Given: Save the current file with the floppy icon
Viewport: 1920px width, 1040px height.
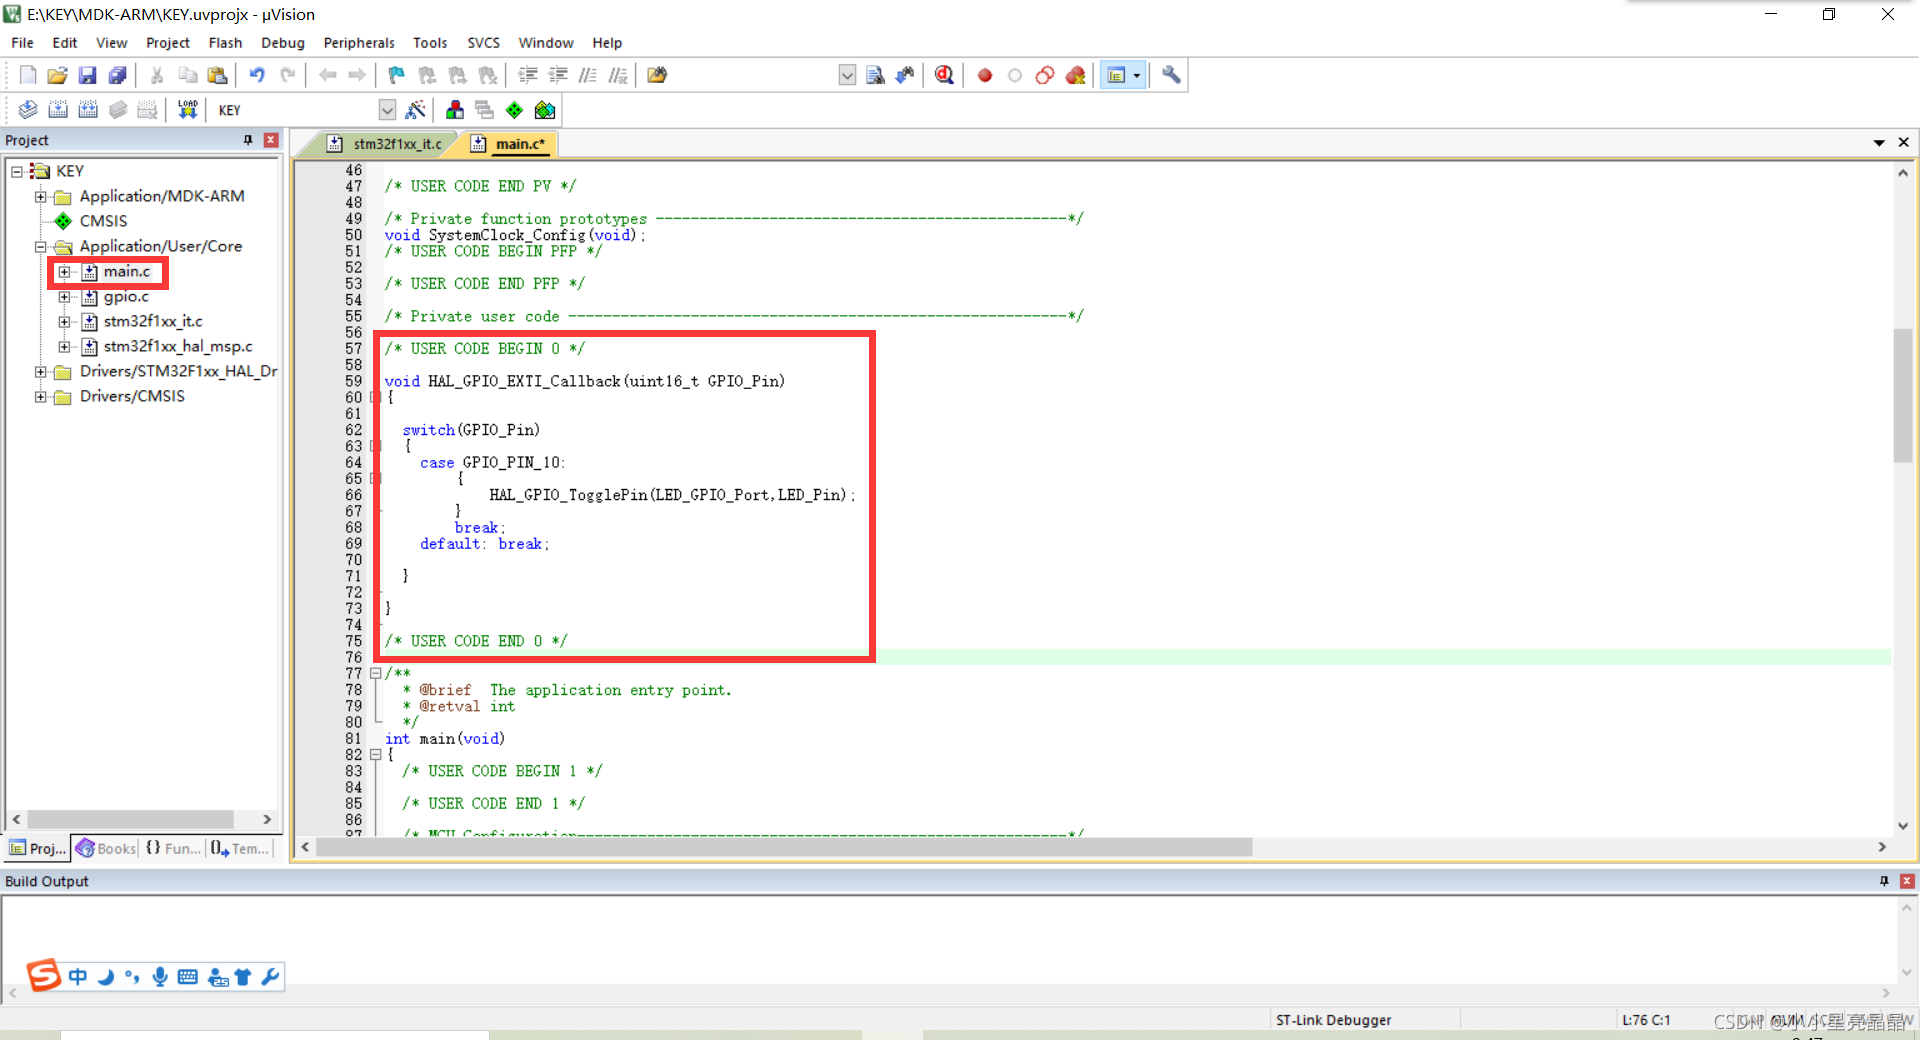Looking at the screenshot, I should point(87,75).
